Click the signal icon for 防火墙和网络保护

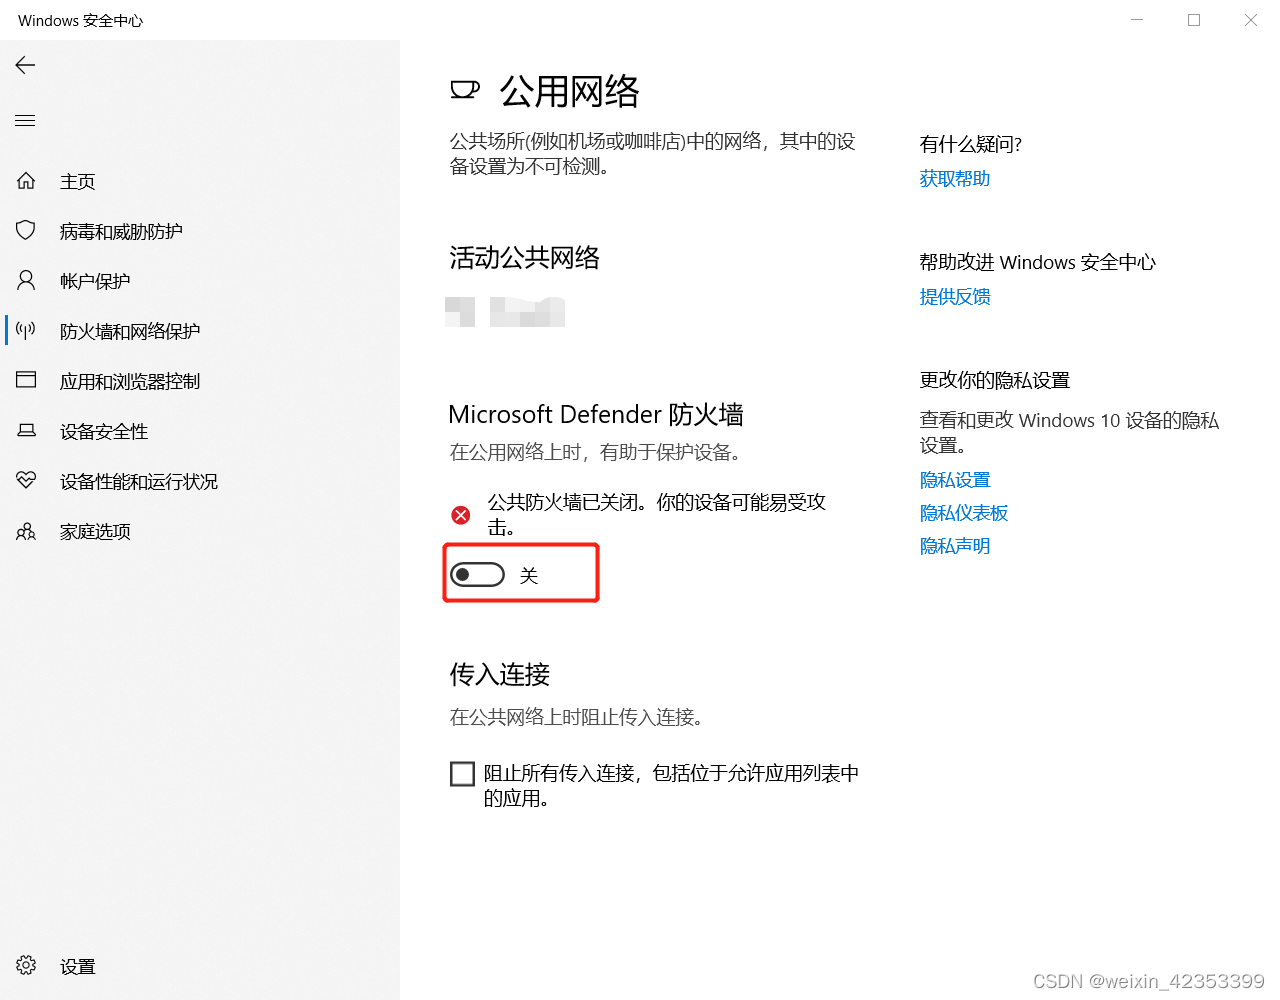coord(26,330)
